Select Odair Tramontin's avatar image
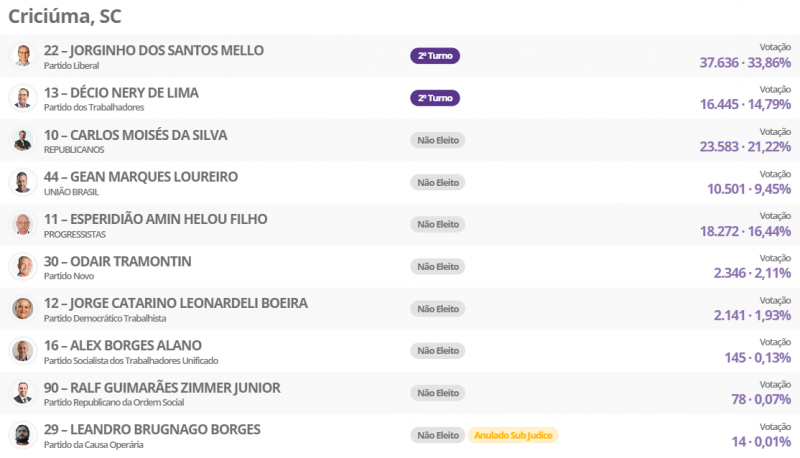 coord(22,267)
